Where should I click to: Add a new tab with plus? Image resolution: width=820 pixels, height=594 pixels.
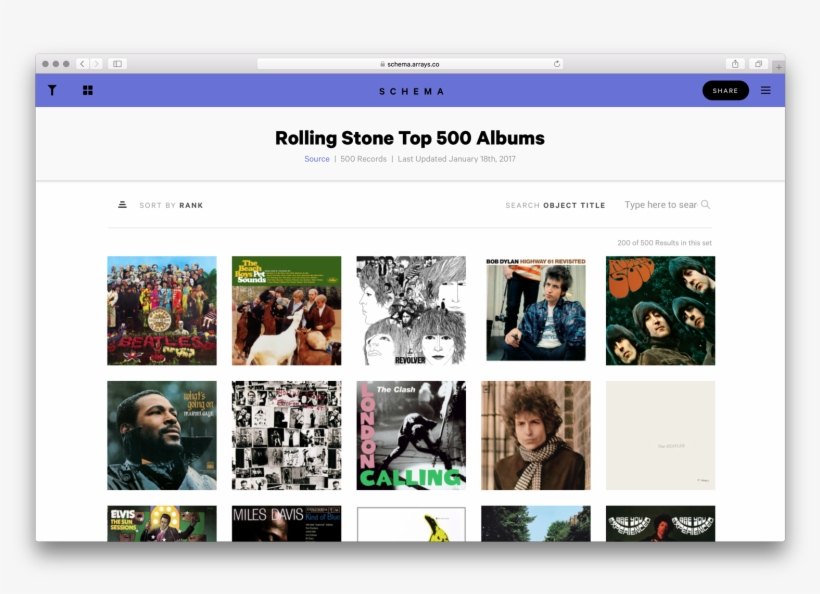779,67
